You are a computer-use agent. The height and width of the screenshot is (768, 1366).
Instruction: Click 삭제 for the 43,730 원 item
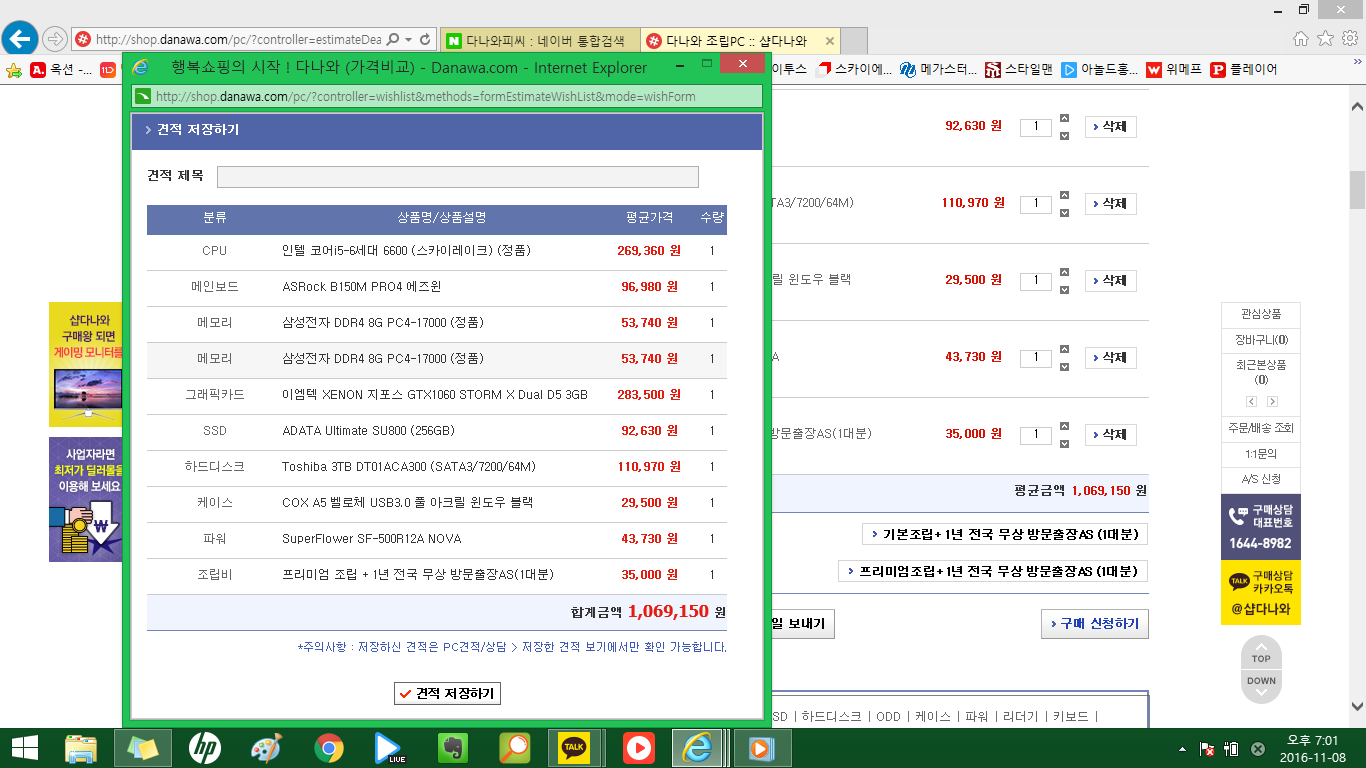click(1110, 357)
